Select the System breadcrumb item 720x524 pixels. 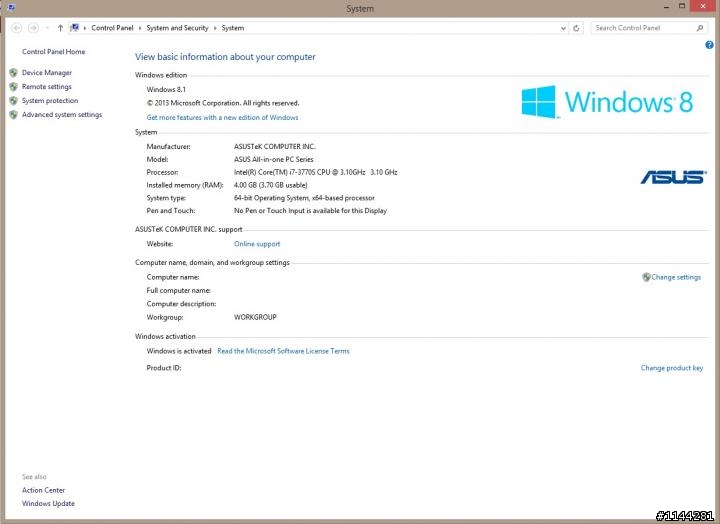coord(233,28)
